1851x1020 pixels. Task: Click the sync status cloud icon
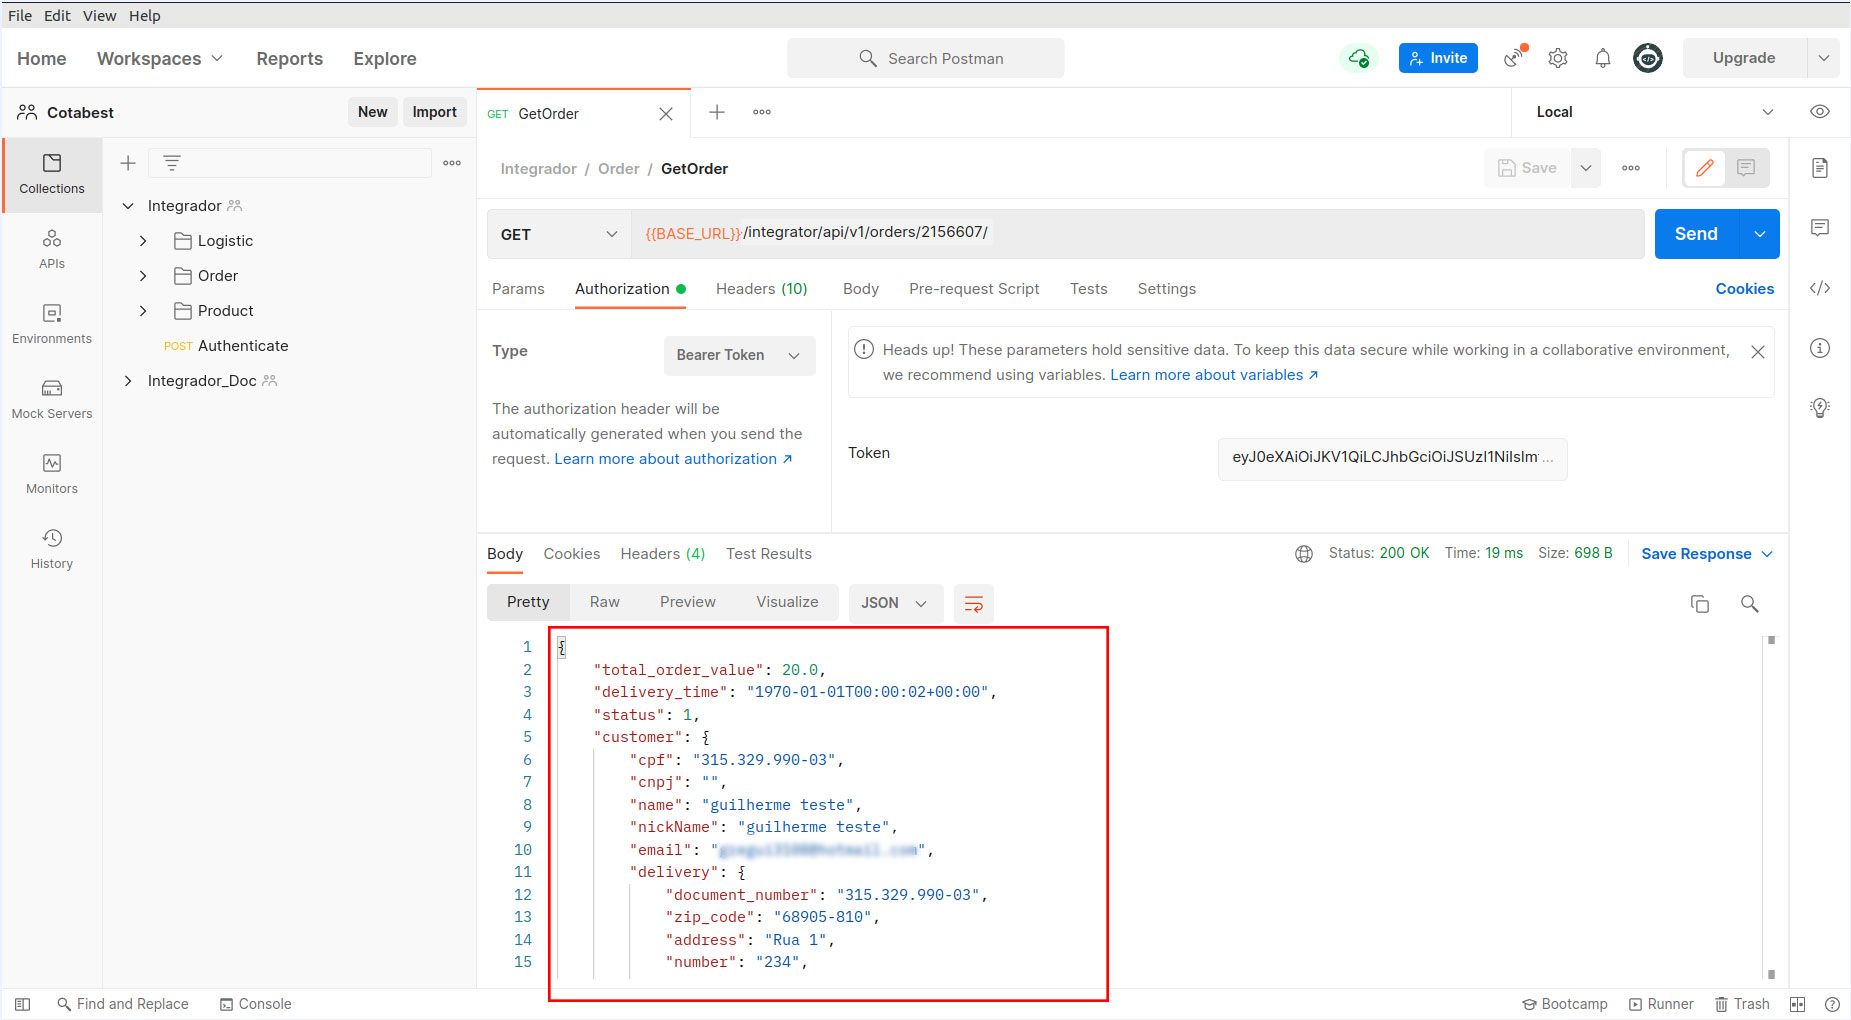[1358, 58]
